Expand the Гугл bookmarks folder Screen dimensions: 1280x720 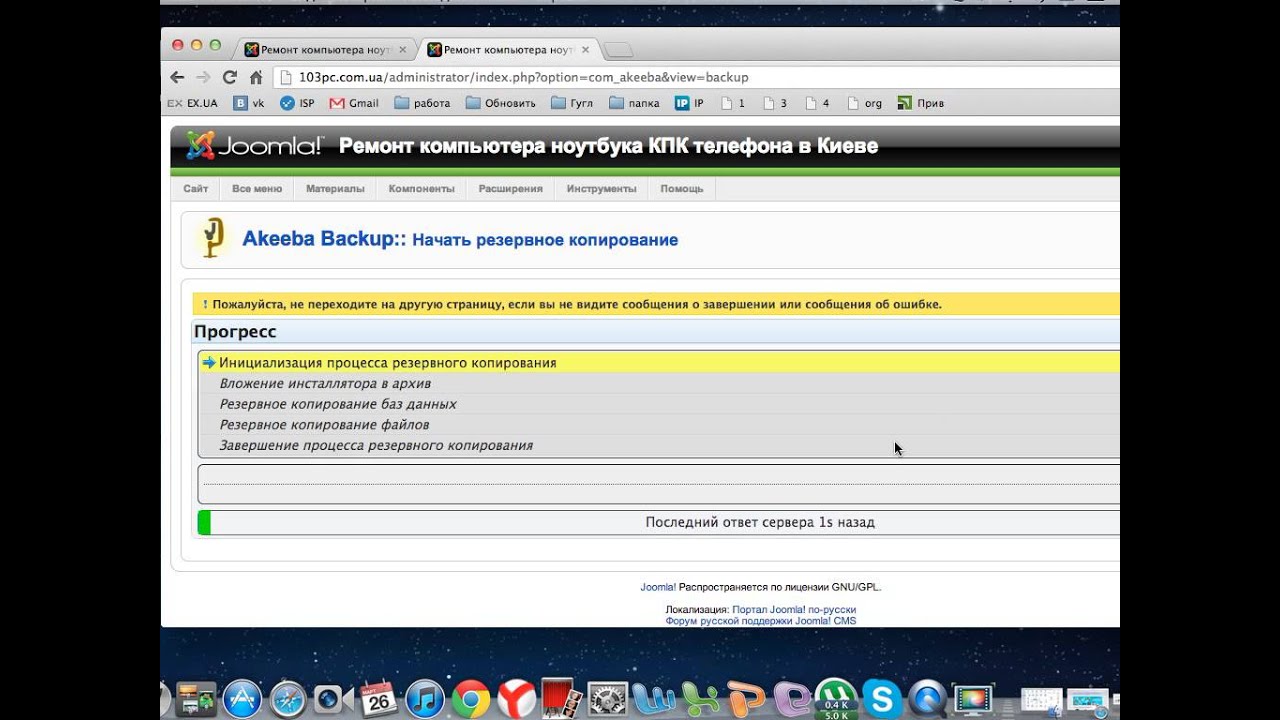pyautogui.click(x=572, y=103)
